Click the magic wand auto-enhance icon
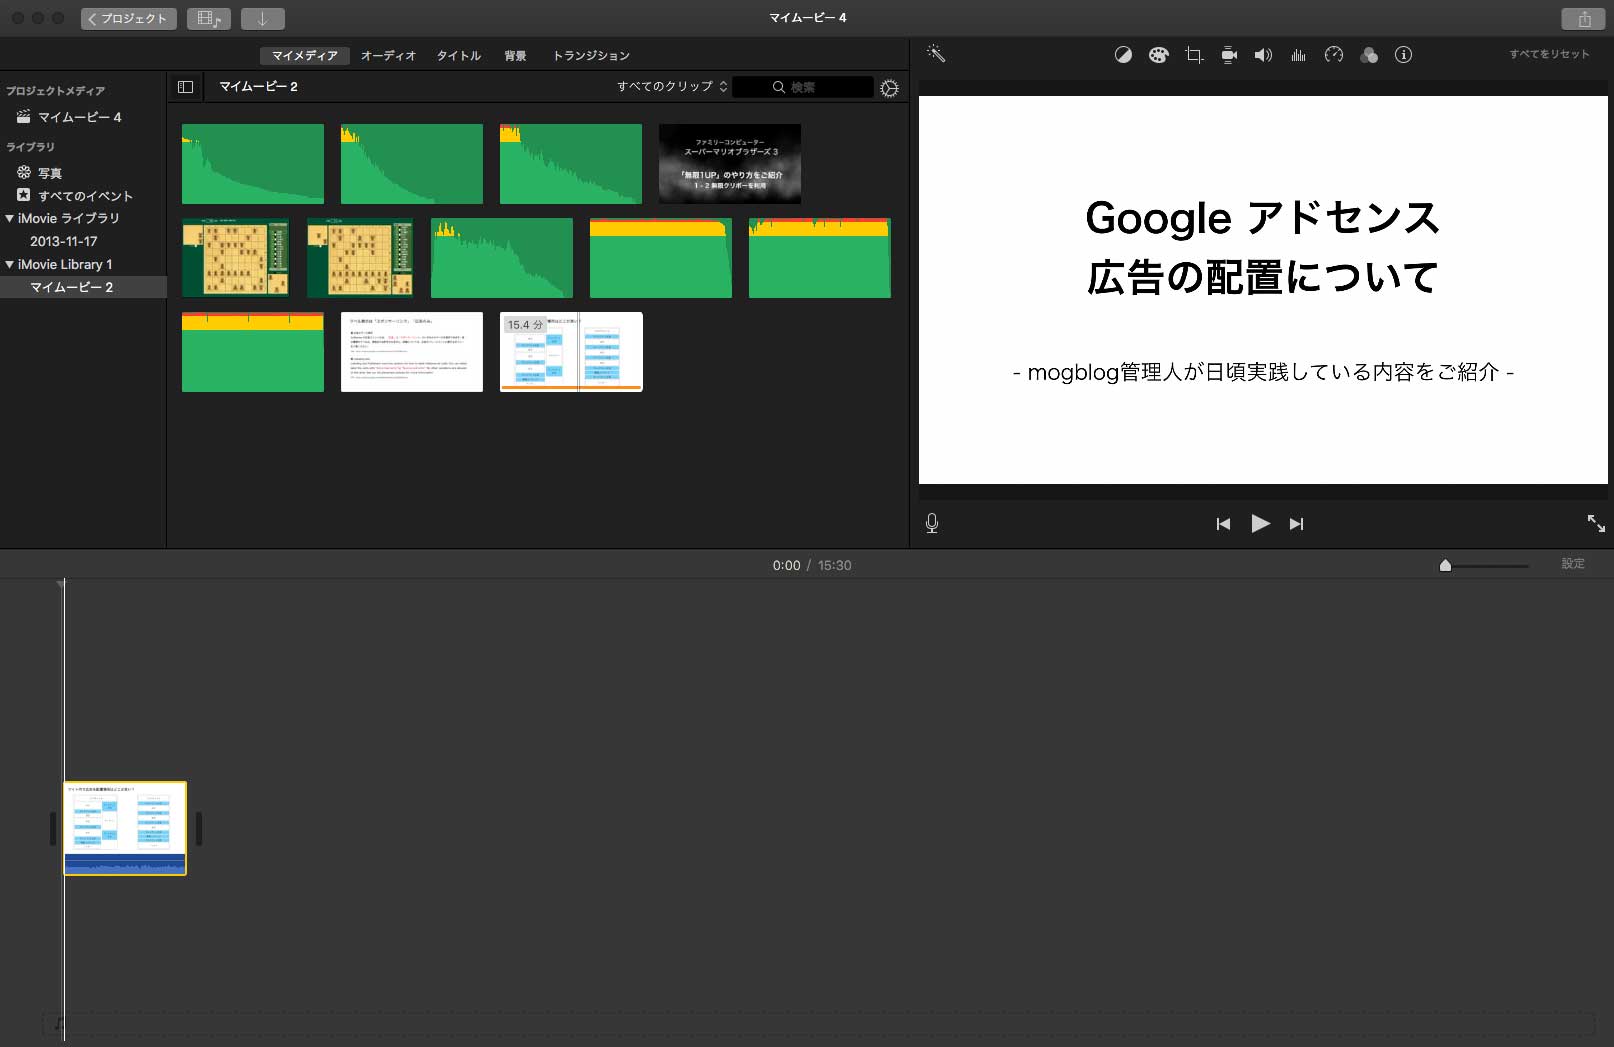 (936, 54)
